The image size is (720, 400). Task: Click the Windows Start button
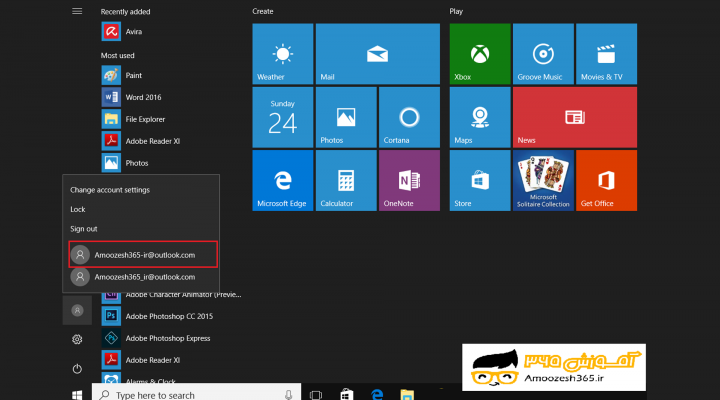pos(77,394)
